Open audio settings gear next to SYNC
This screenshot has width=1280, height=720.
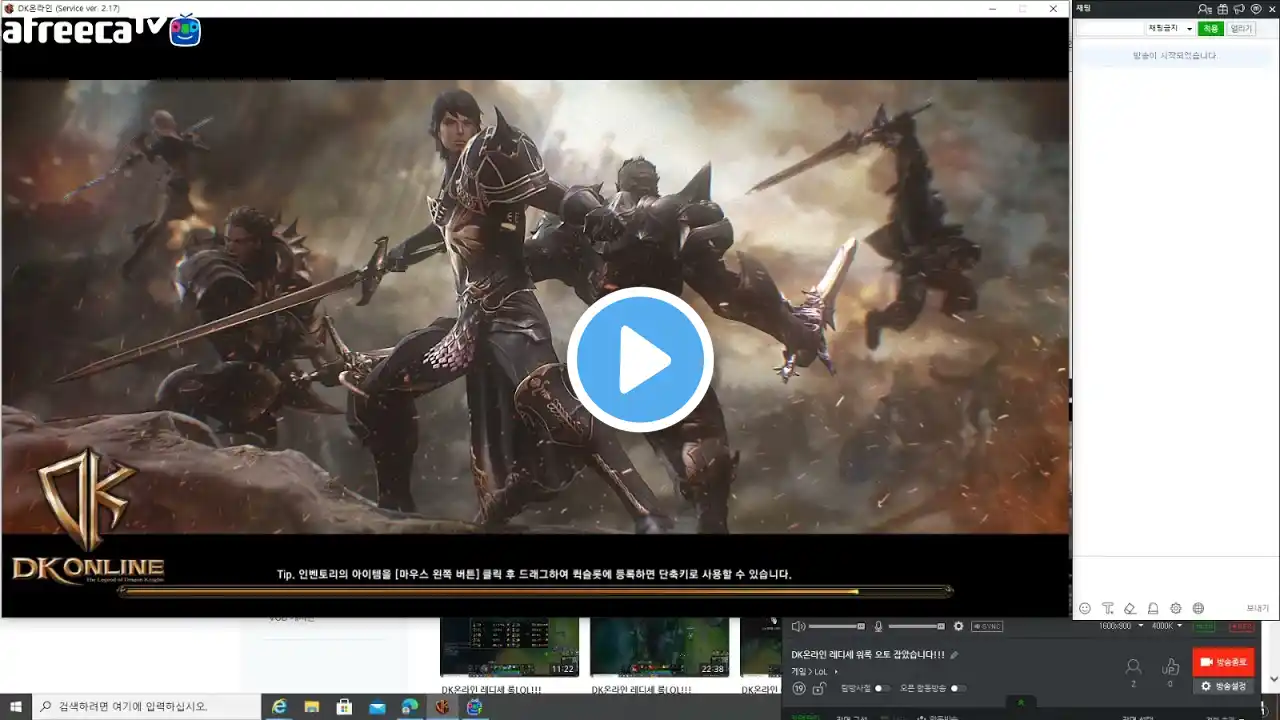click(958, 626)
